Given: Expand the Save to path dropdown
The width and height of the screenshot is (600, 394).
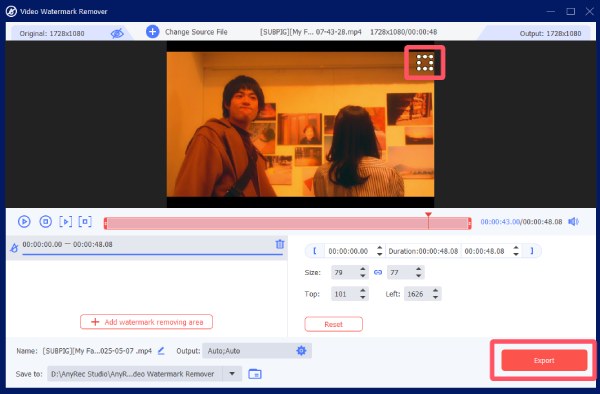Looking at the screenshot, I should point(232,374).
